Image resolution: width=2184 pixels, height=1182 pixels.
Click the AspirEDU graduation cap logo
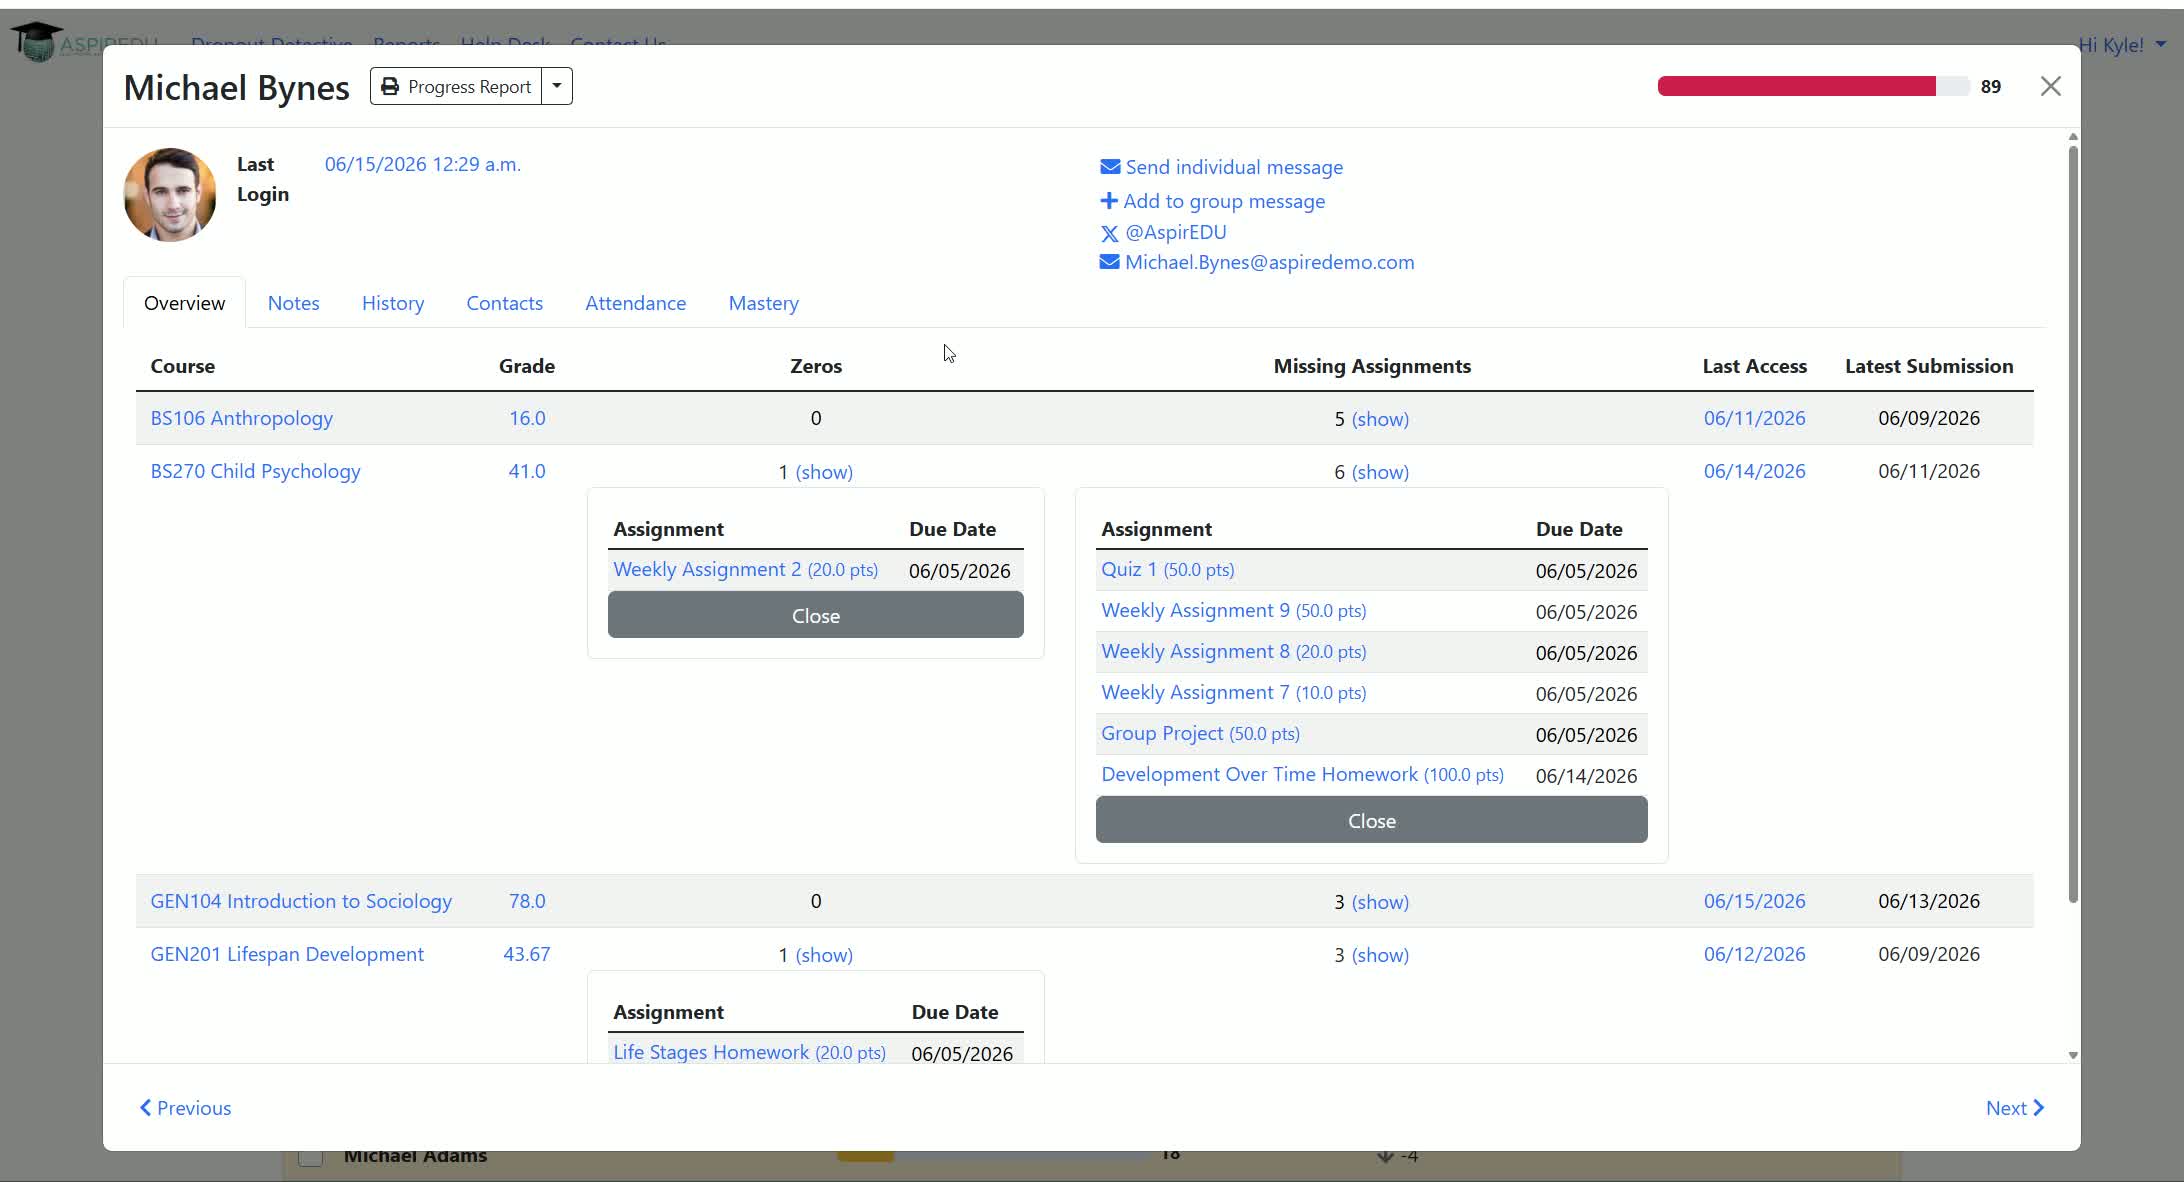coord(37,41)
